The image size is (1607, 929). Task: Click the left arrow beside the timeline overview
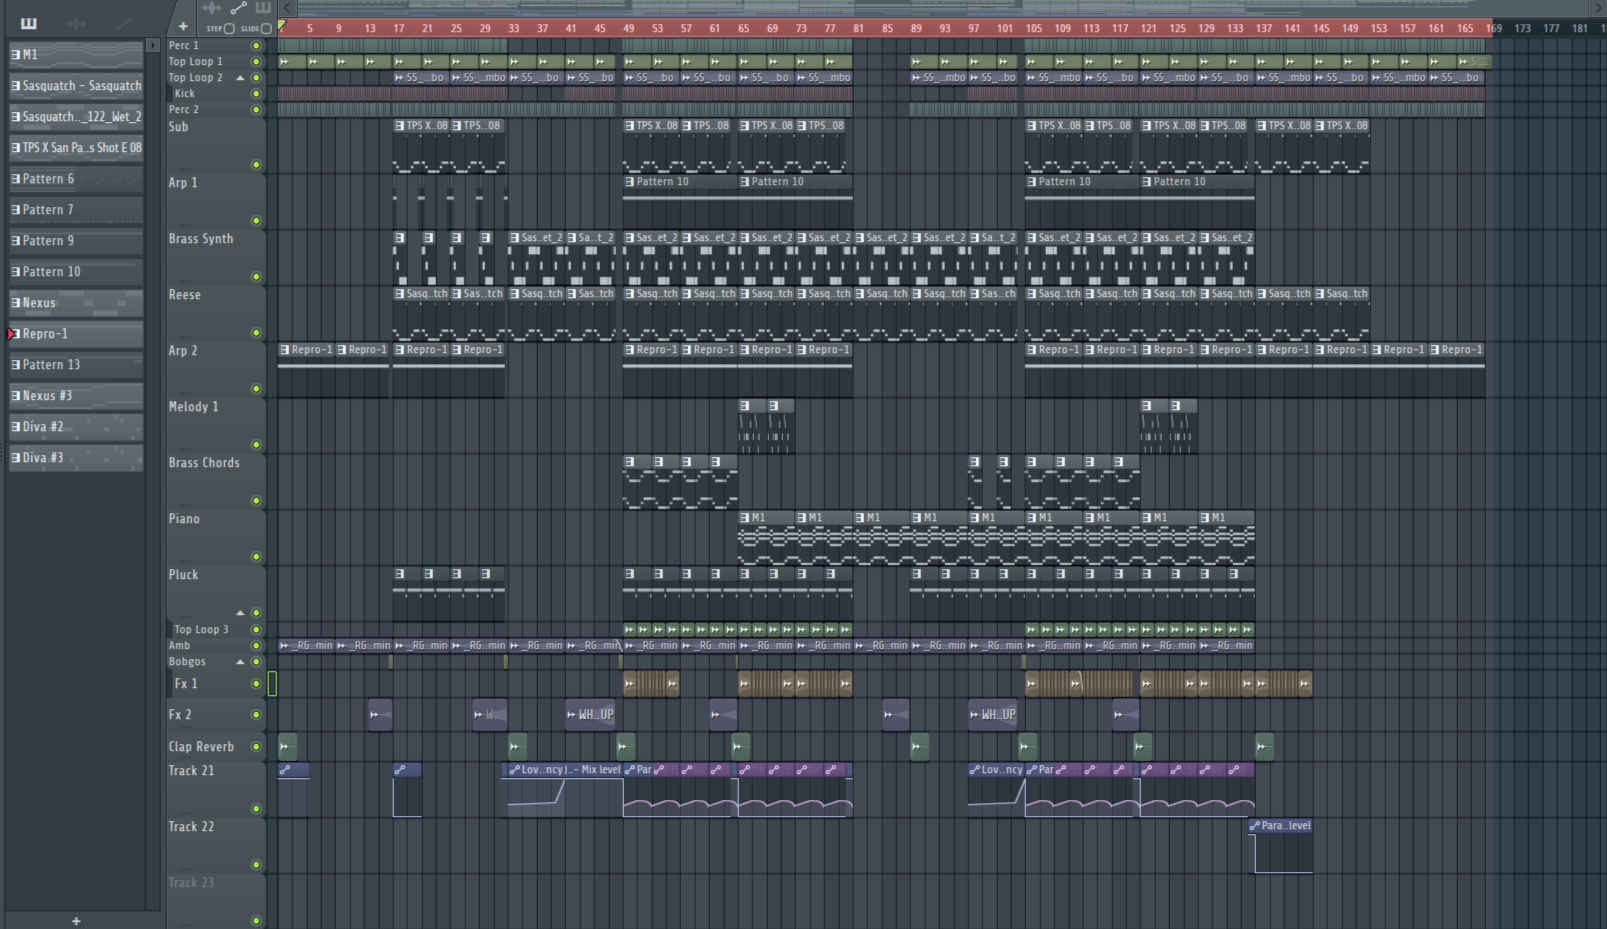(x=287, y=8)
